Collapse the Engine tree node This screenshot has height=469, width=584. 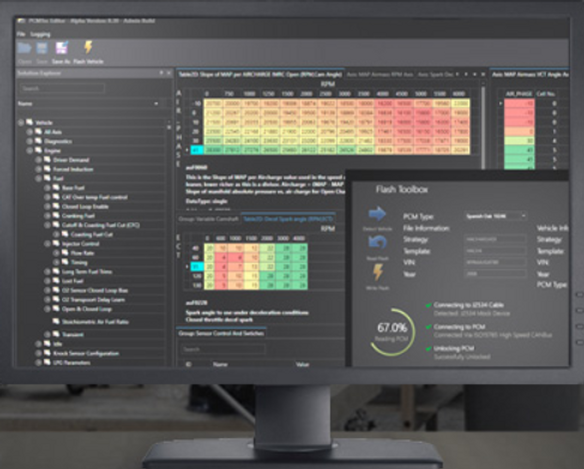pyautogui.click(x=29, y=150)
